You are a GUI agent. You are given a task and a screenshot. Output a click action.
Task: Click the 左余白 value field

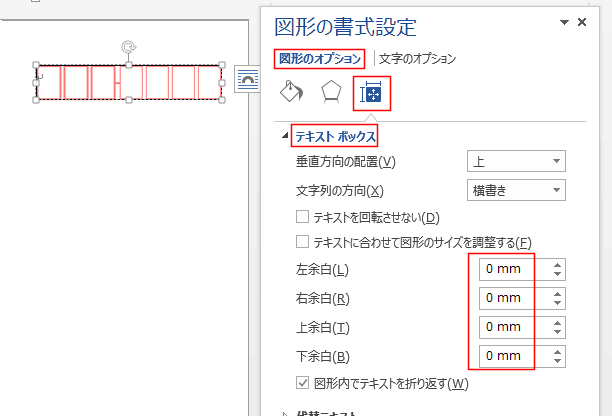(x=504, y=269)
